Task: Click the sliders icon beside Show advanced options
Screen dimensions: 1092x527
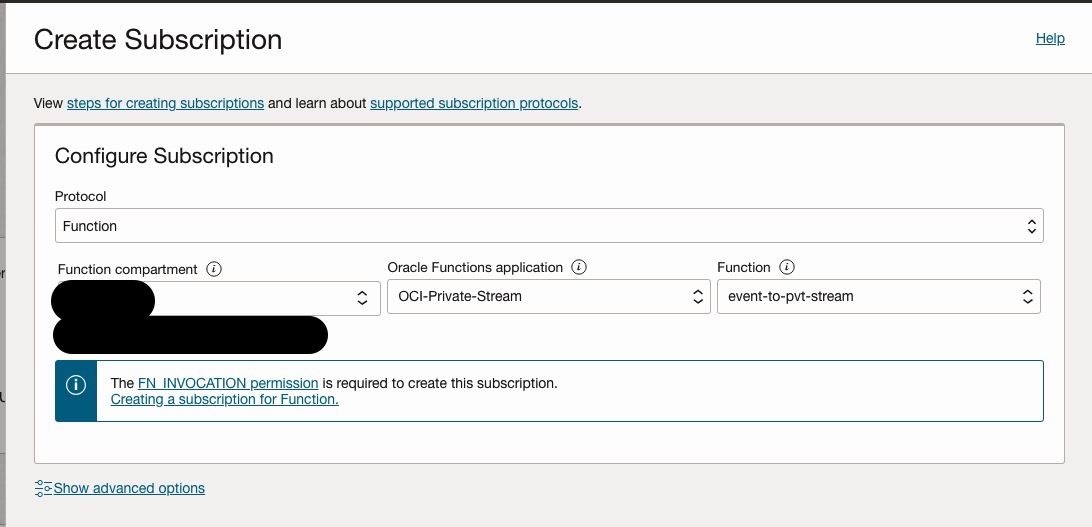Action: click(x=43, y=488)
